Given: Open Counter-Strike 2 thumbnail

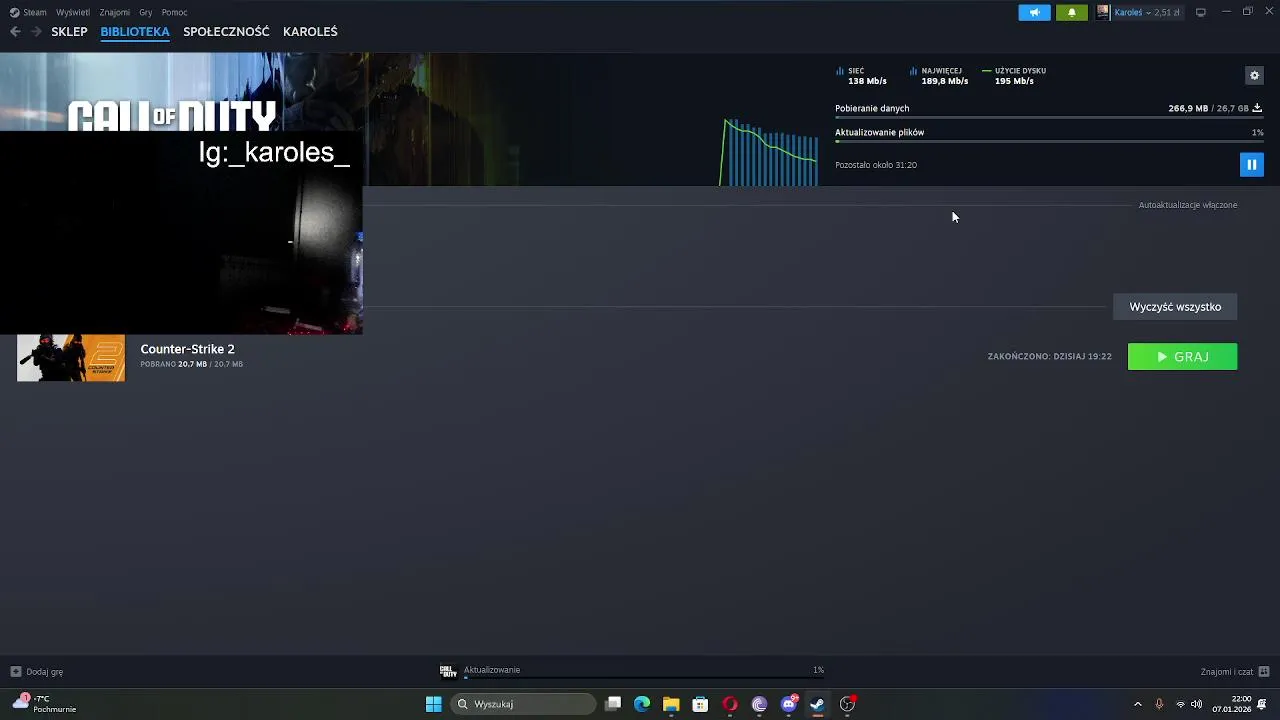Looking at the screenshot, I should click(71, 358).
